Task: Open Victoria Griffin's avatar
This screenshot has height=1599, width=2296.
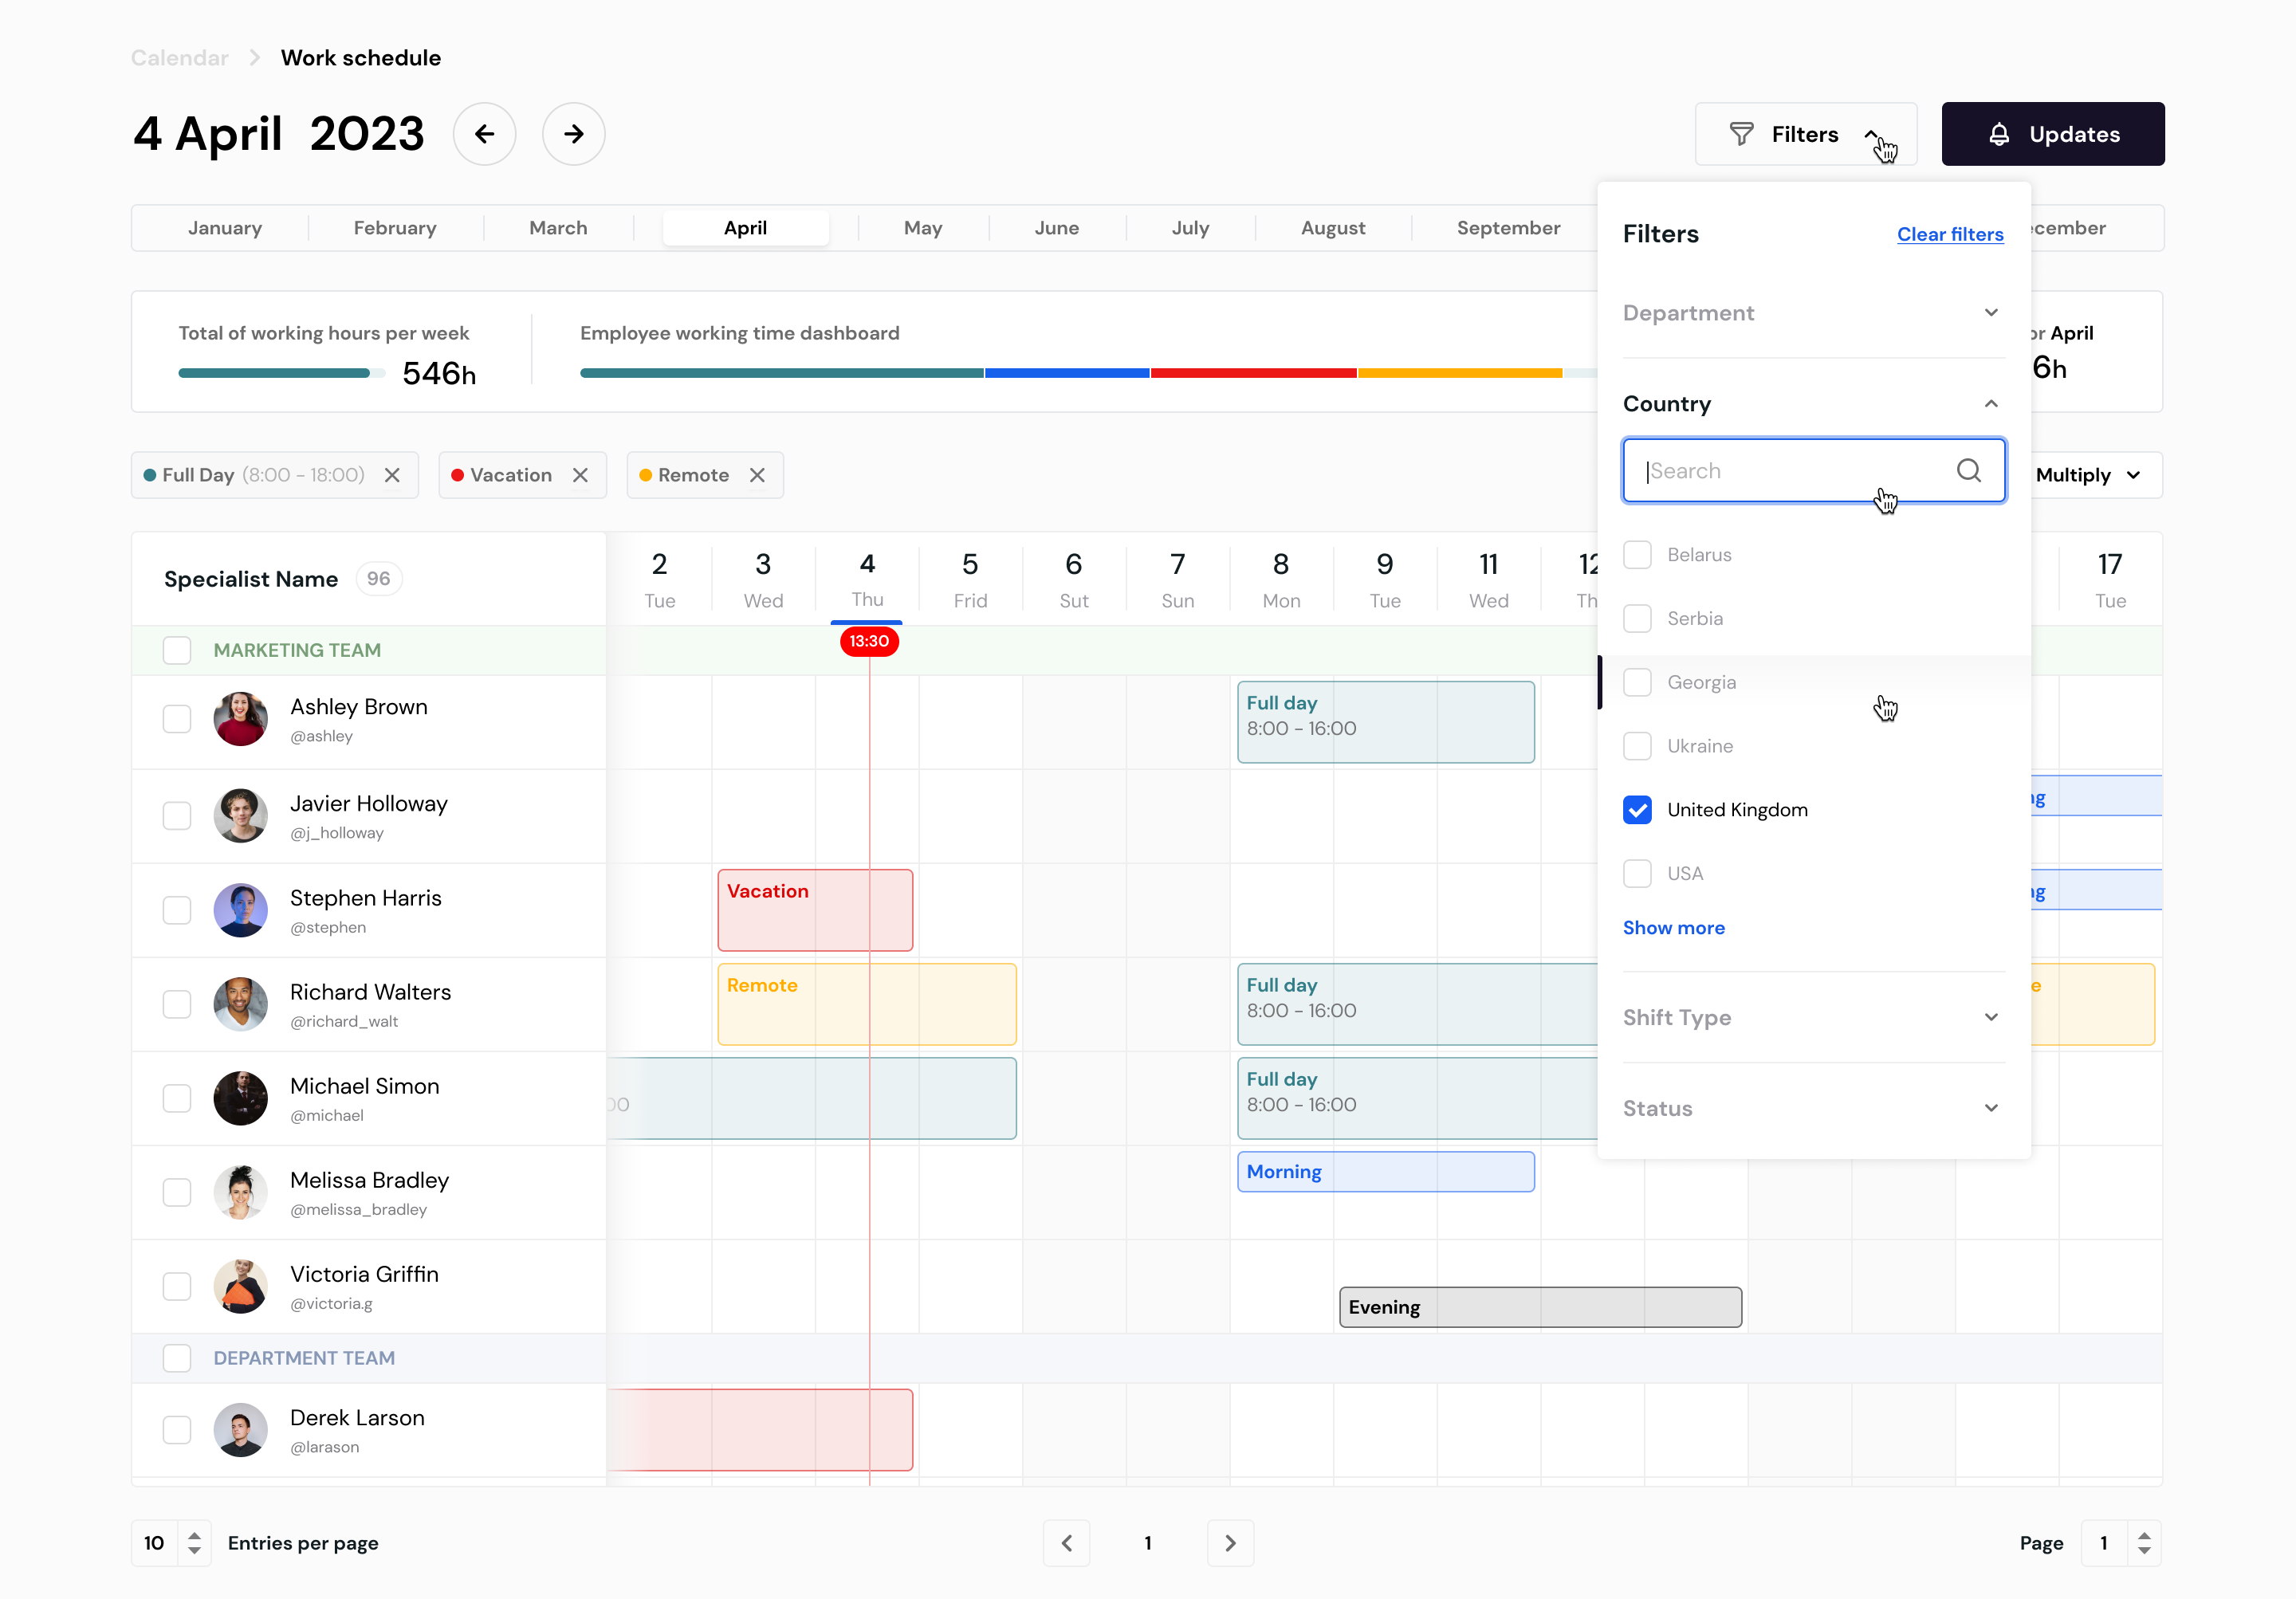Action: 240,1286
